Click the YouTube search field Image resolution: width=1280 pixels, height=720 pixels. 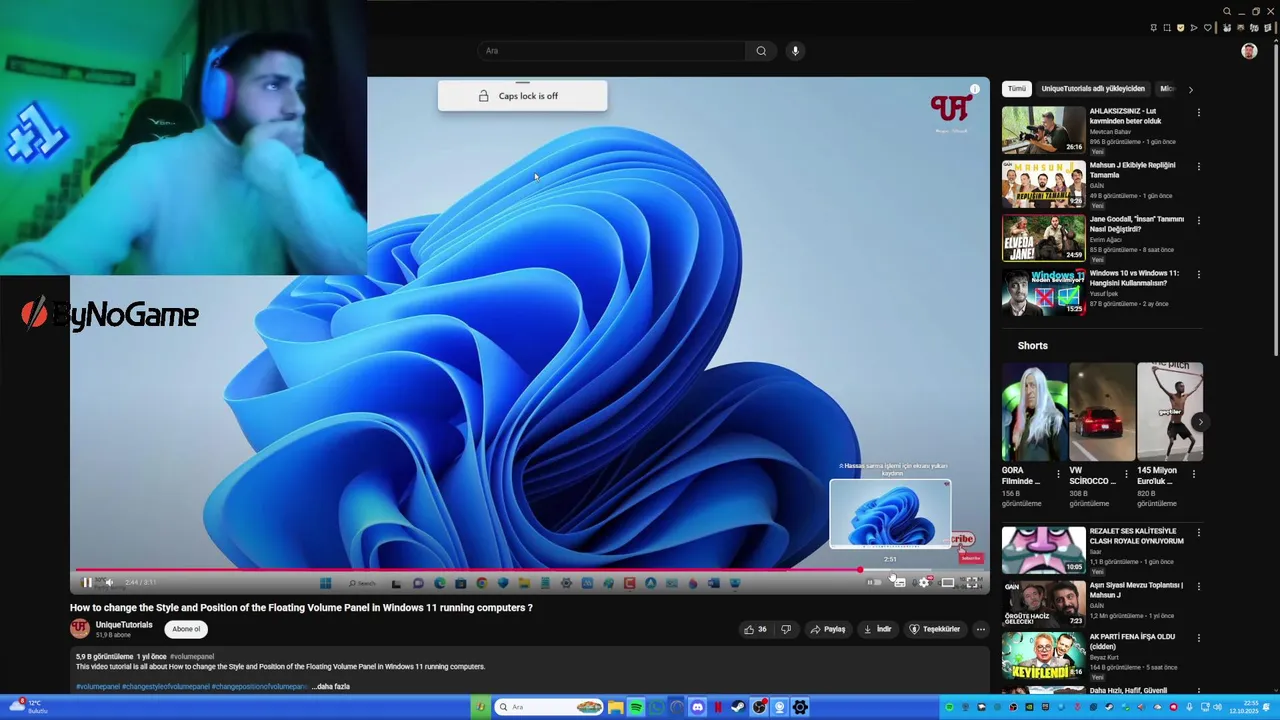611,51
